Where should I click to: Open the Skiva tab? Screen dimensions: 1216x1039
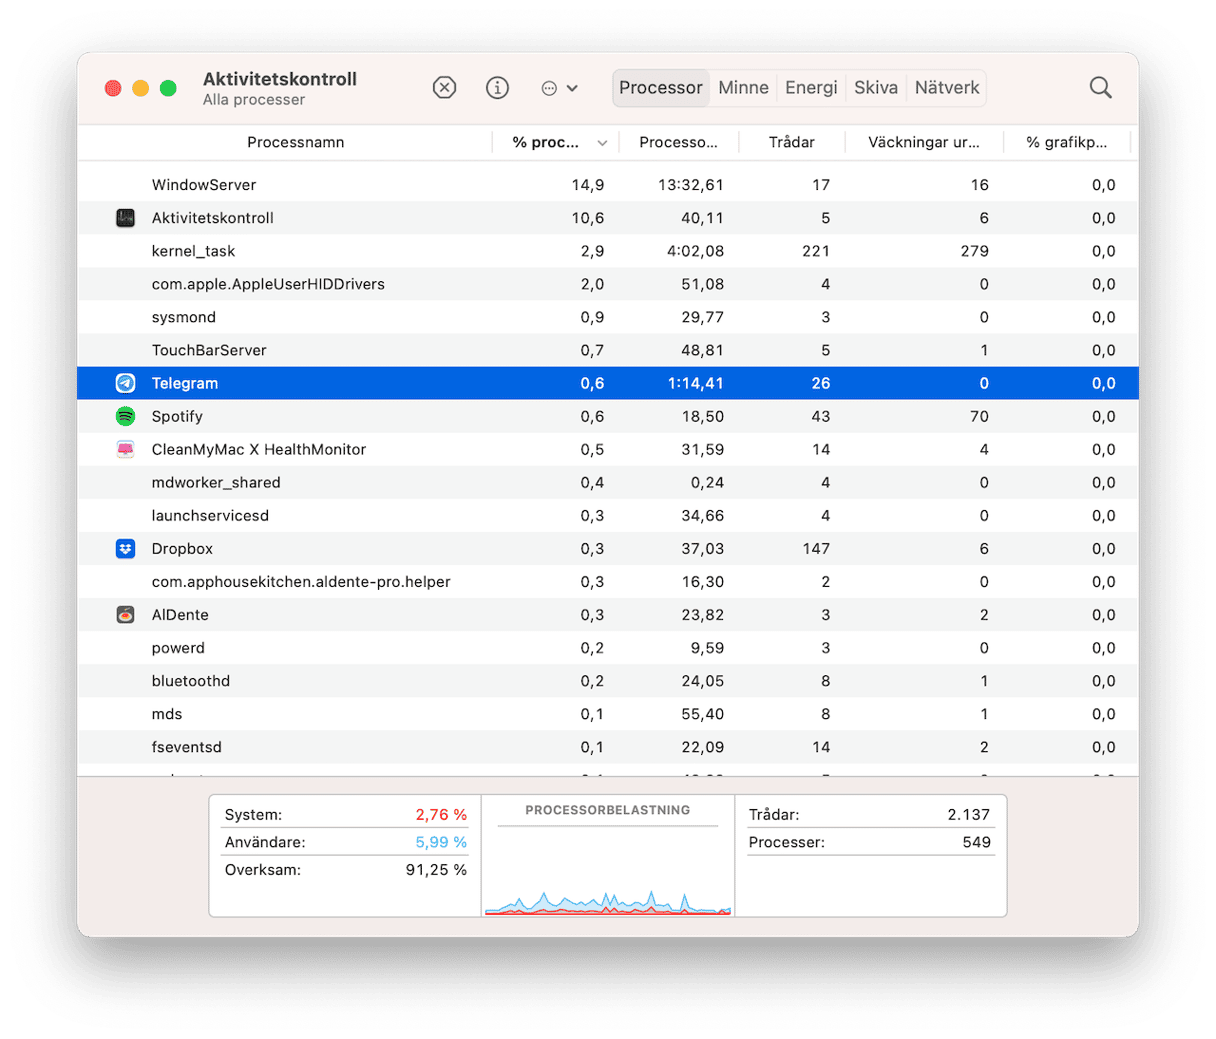(x=875, y=88)
